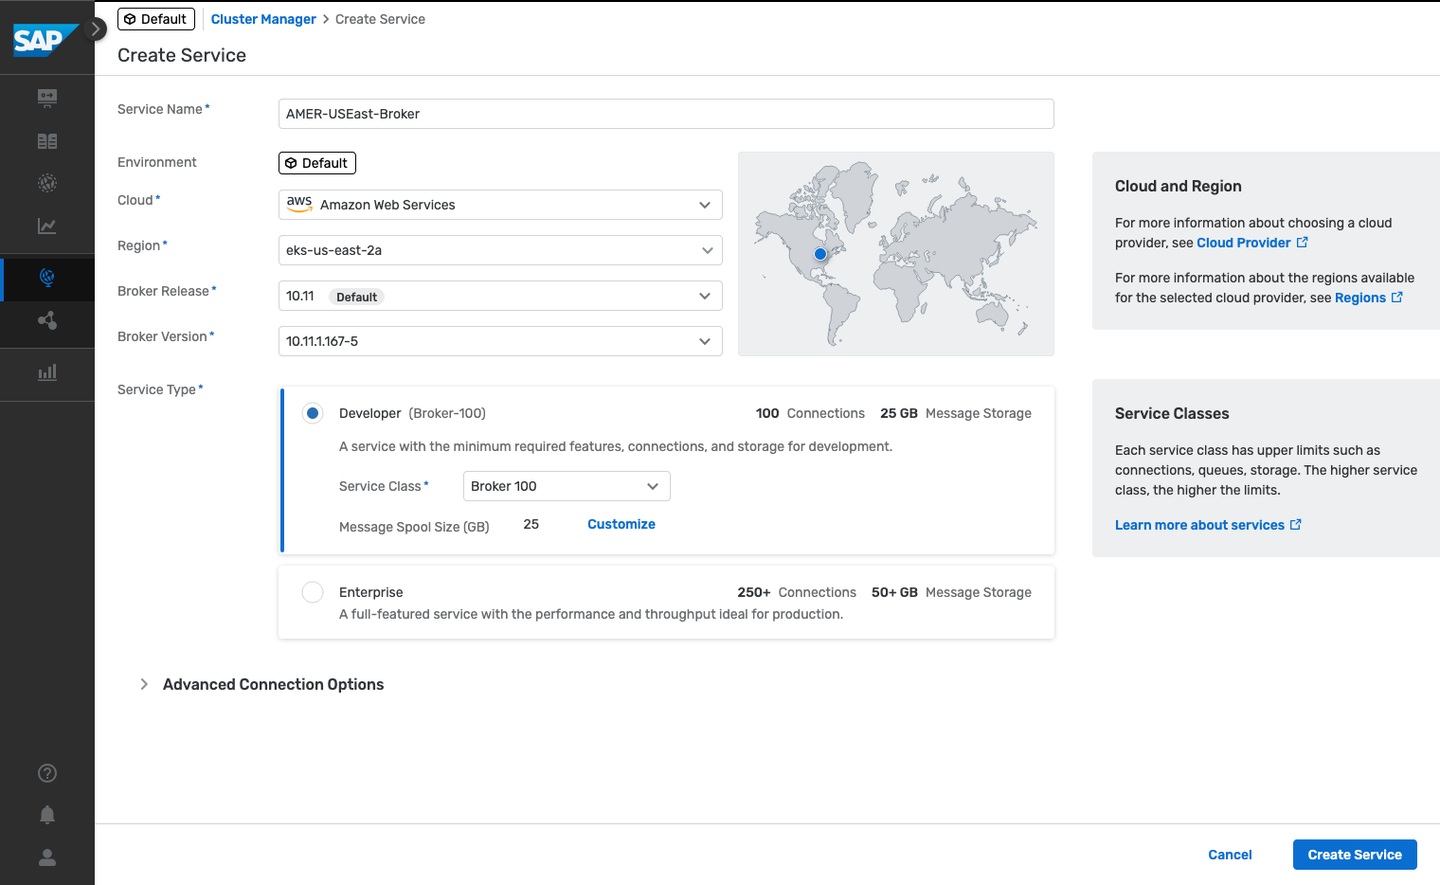This screenshot has height=885, width=1440.
Task: Click the Default environment badge in breadcrumb
Action: pos(156,19)
